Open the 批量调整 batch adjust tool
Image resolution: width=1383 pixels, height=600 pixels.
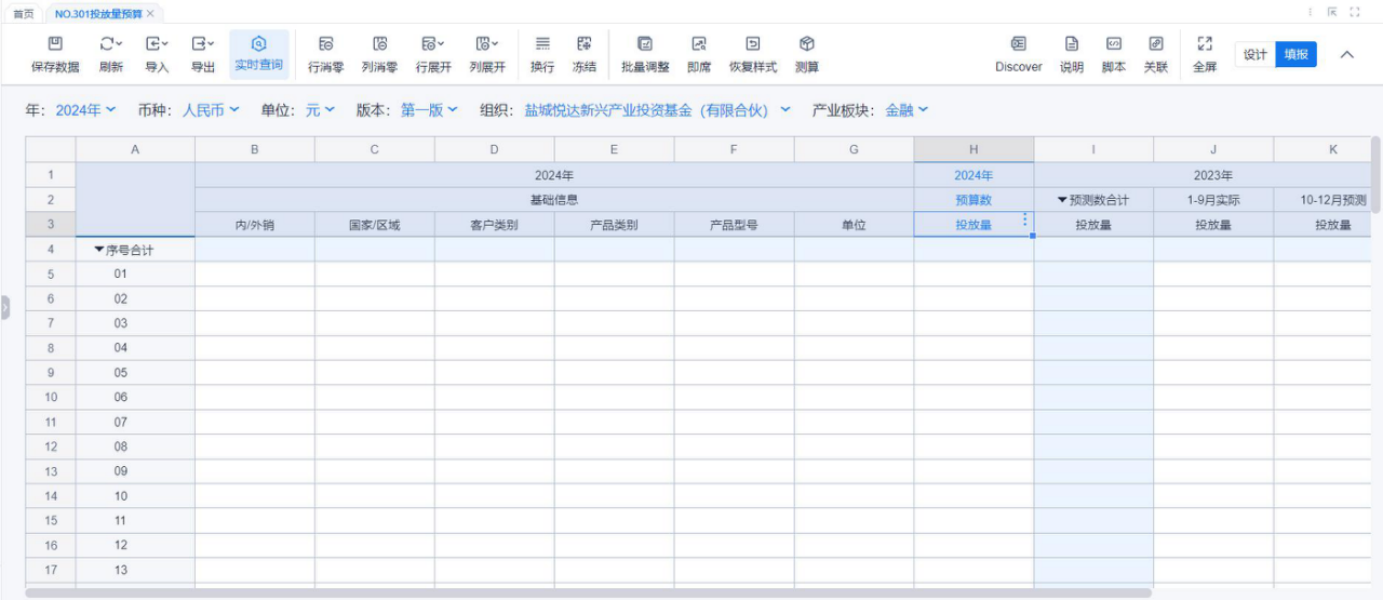pyautogui.click(x=645, y=44)
